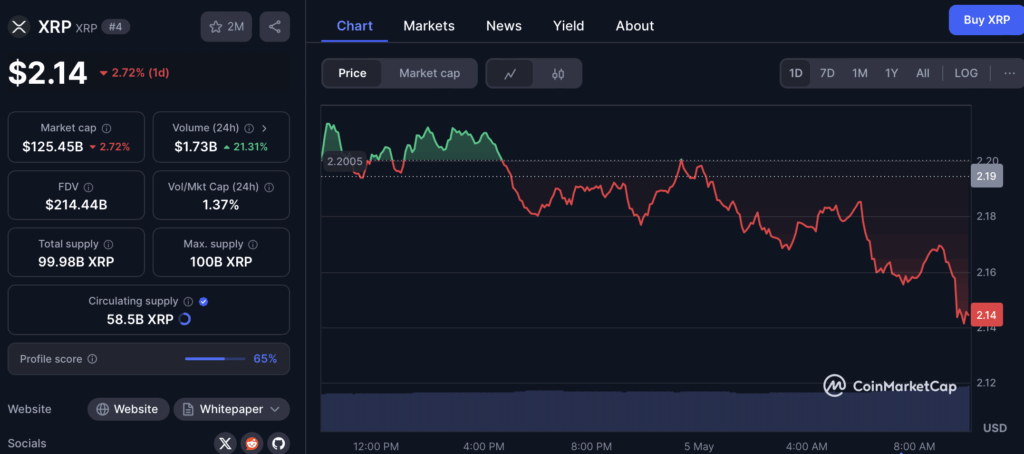Show Market cap info tooltip icon
The width and height of the screenshot is (1024, 454).
[106, 128]
